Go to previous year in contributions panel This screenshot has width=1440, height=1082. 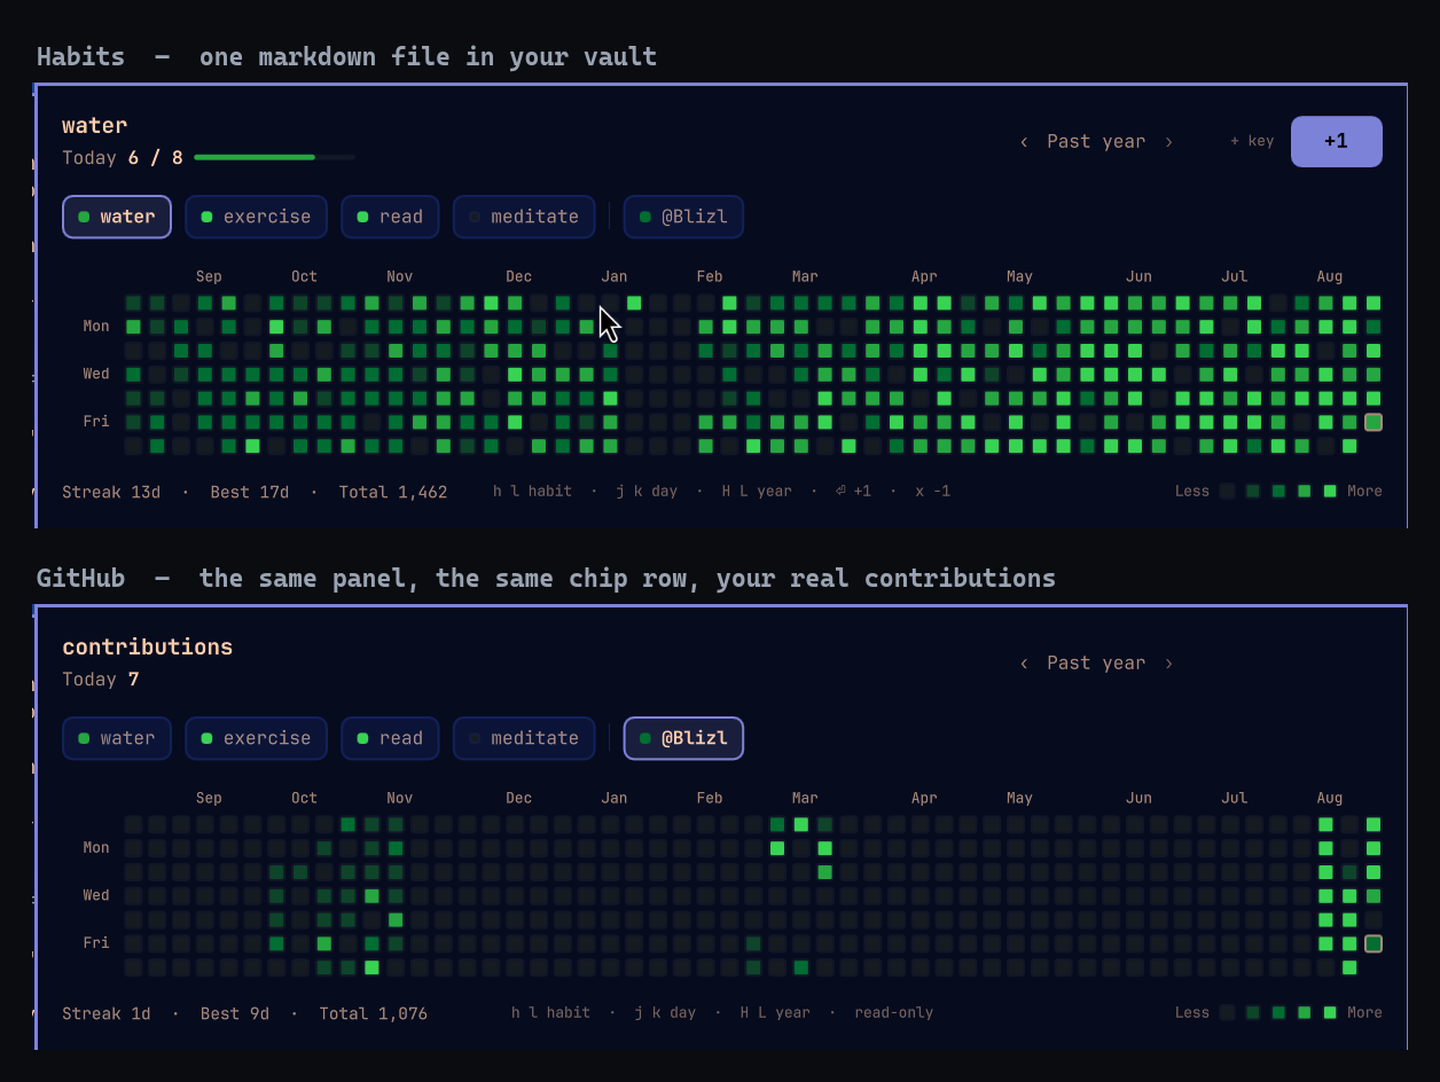click(1024, 664)
